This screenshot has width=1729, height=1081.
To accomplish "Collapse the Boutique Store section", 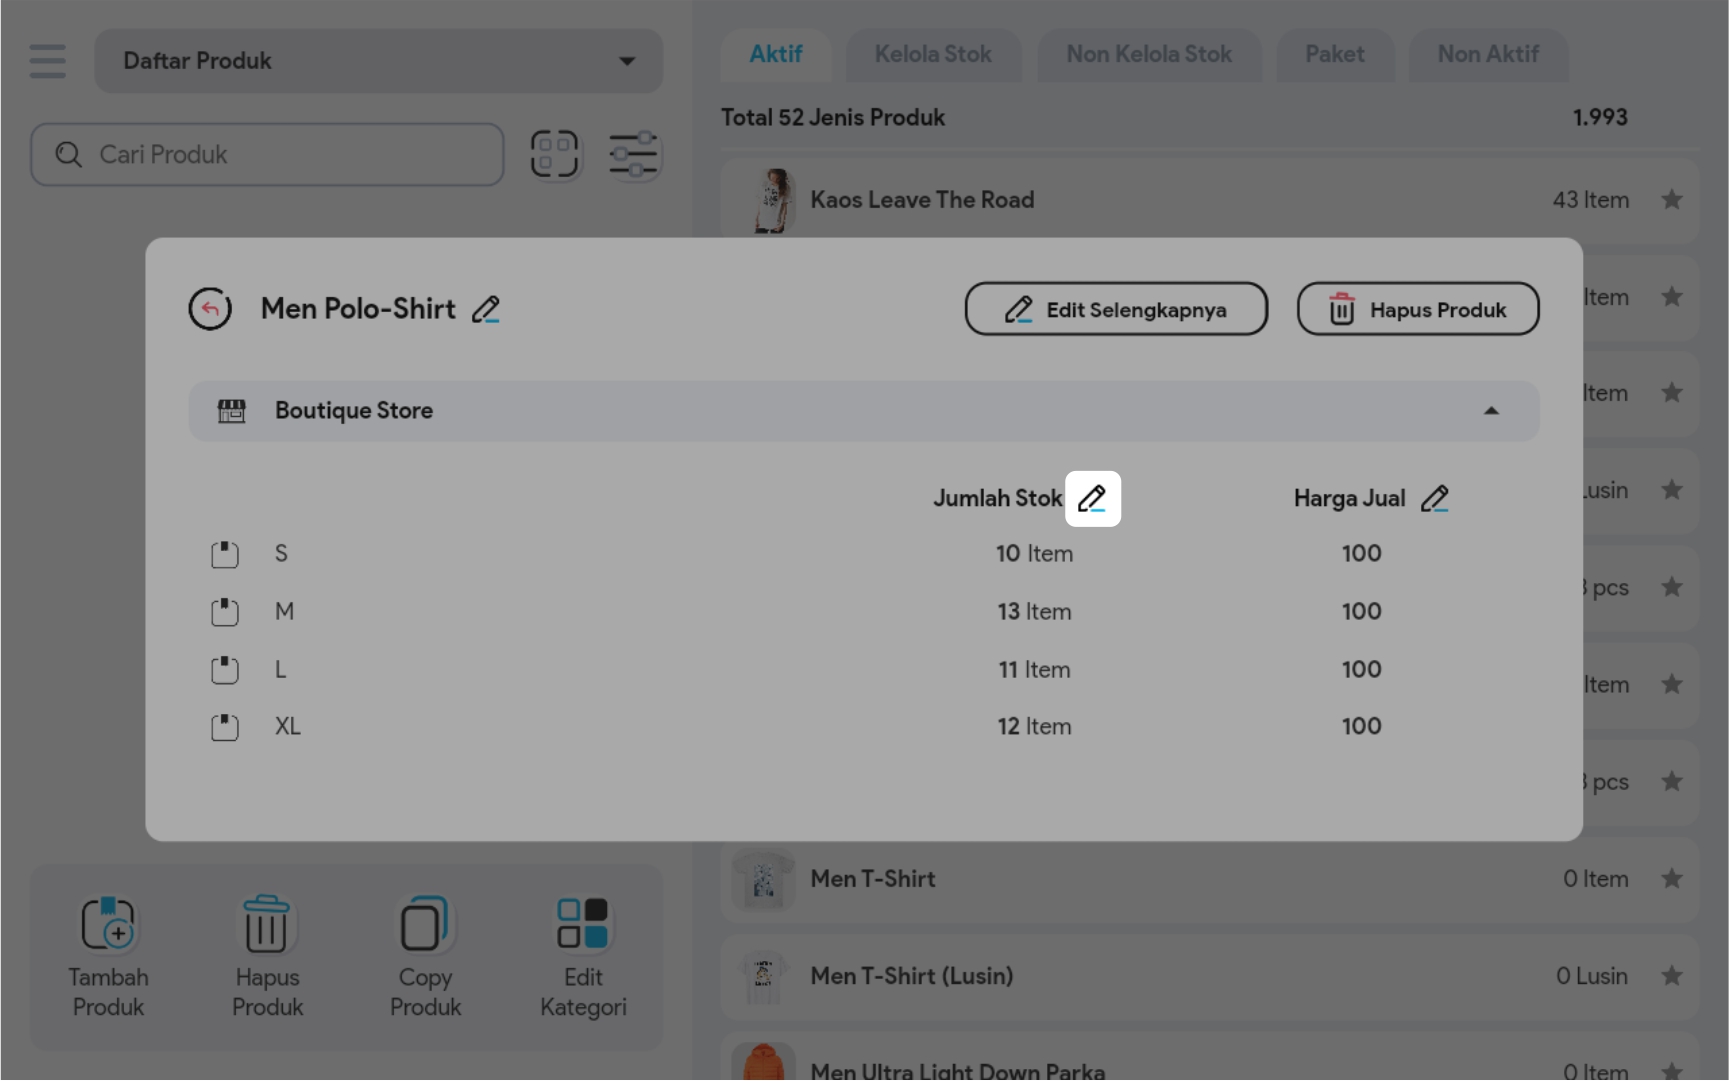I will pyautogui.click(x=1490, y=411).
